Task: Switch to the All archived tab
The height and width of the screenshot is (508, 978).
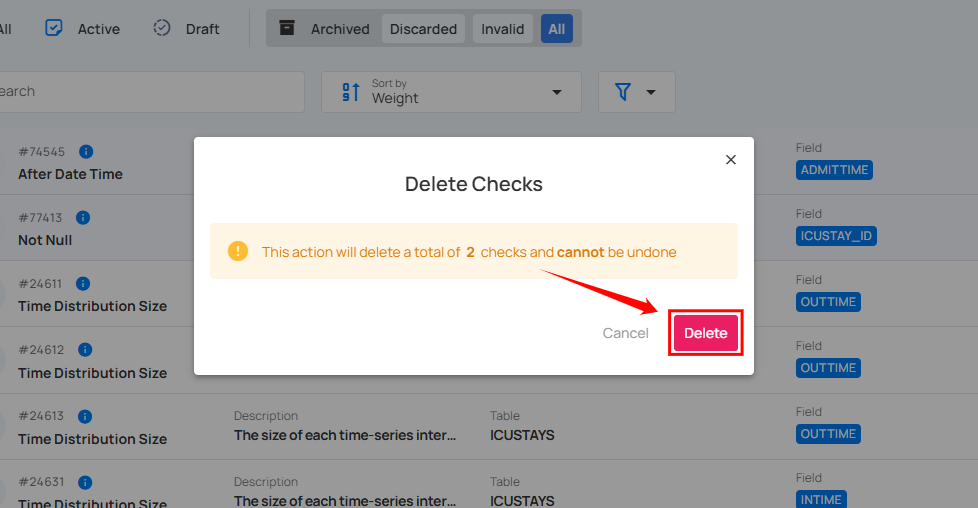Action: [x=557, y=29]
